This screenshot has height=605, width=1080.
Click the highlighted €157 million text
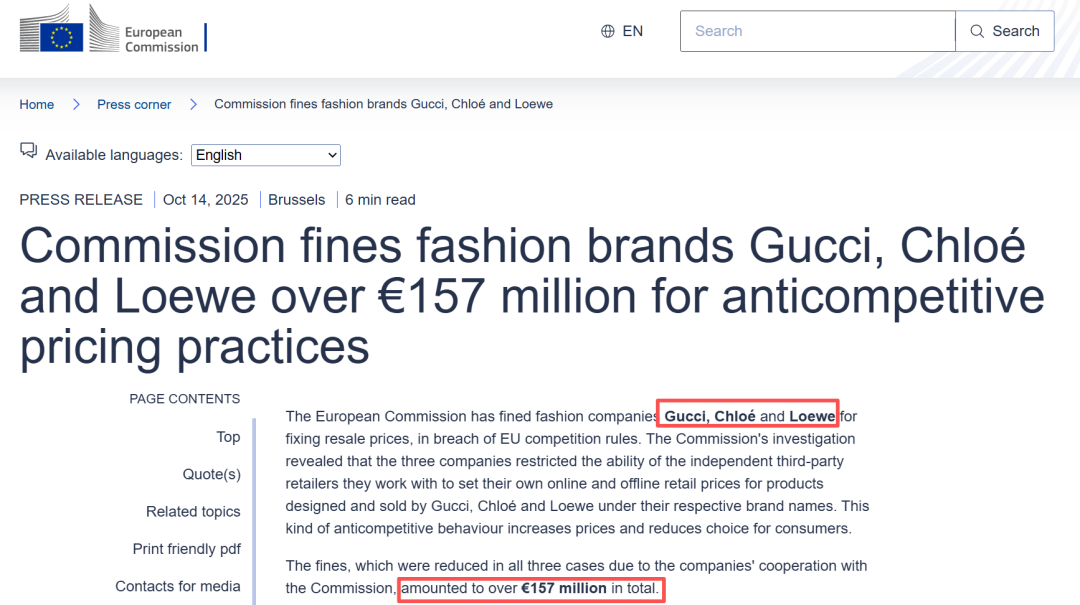click(x=564, y=588)
